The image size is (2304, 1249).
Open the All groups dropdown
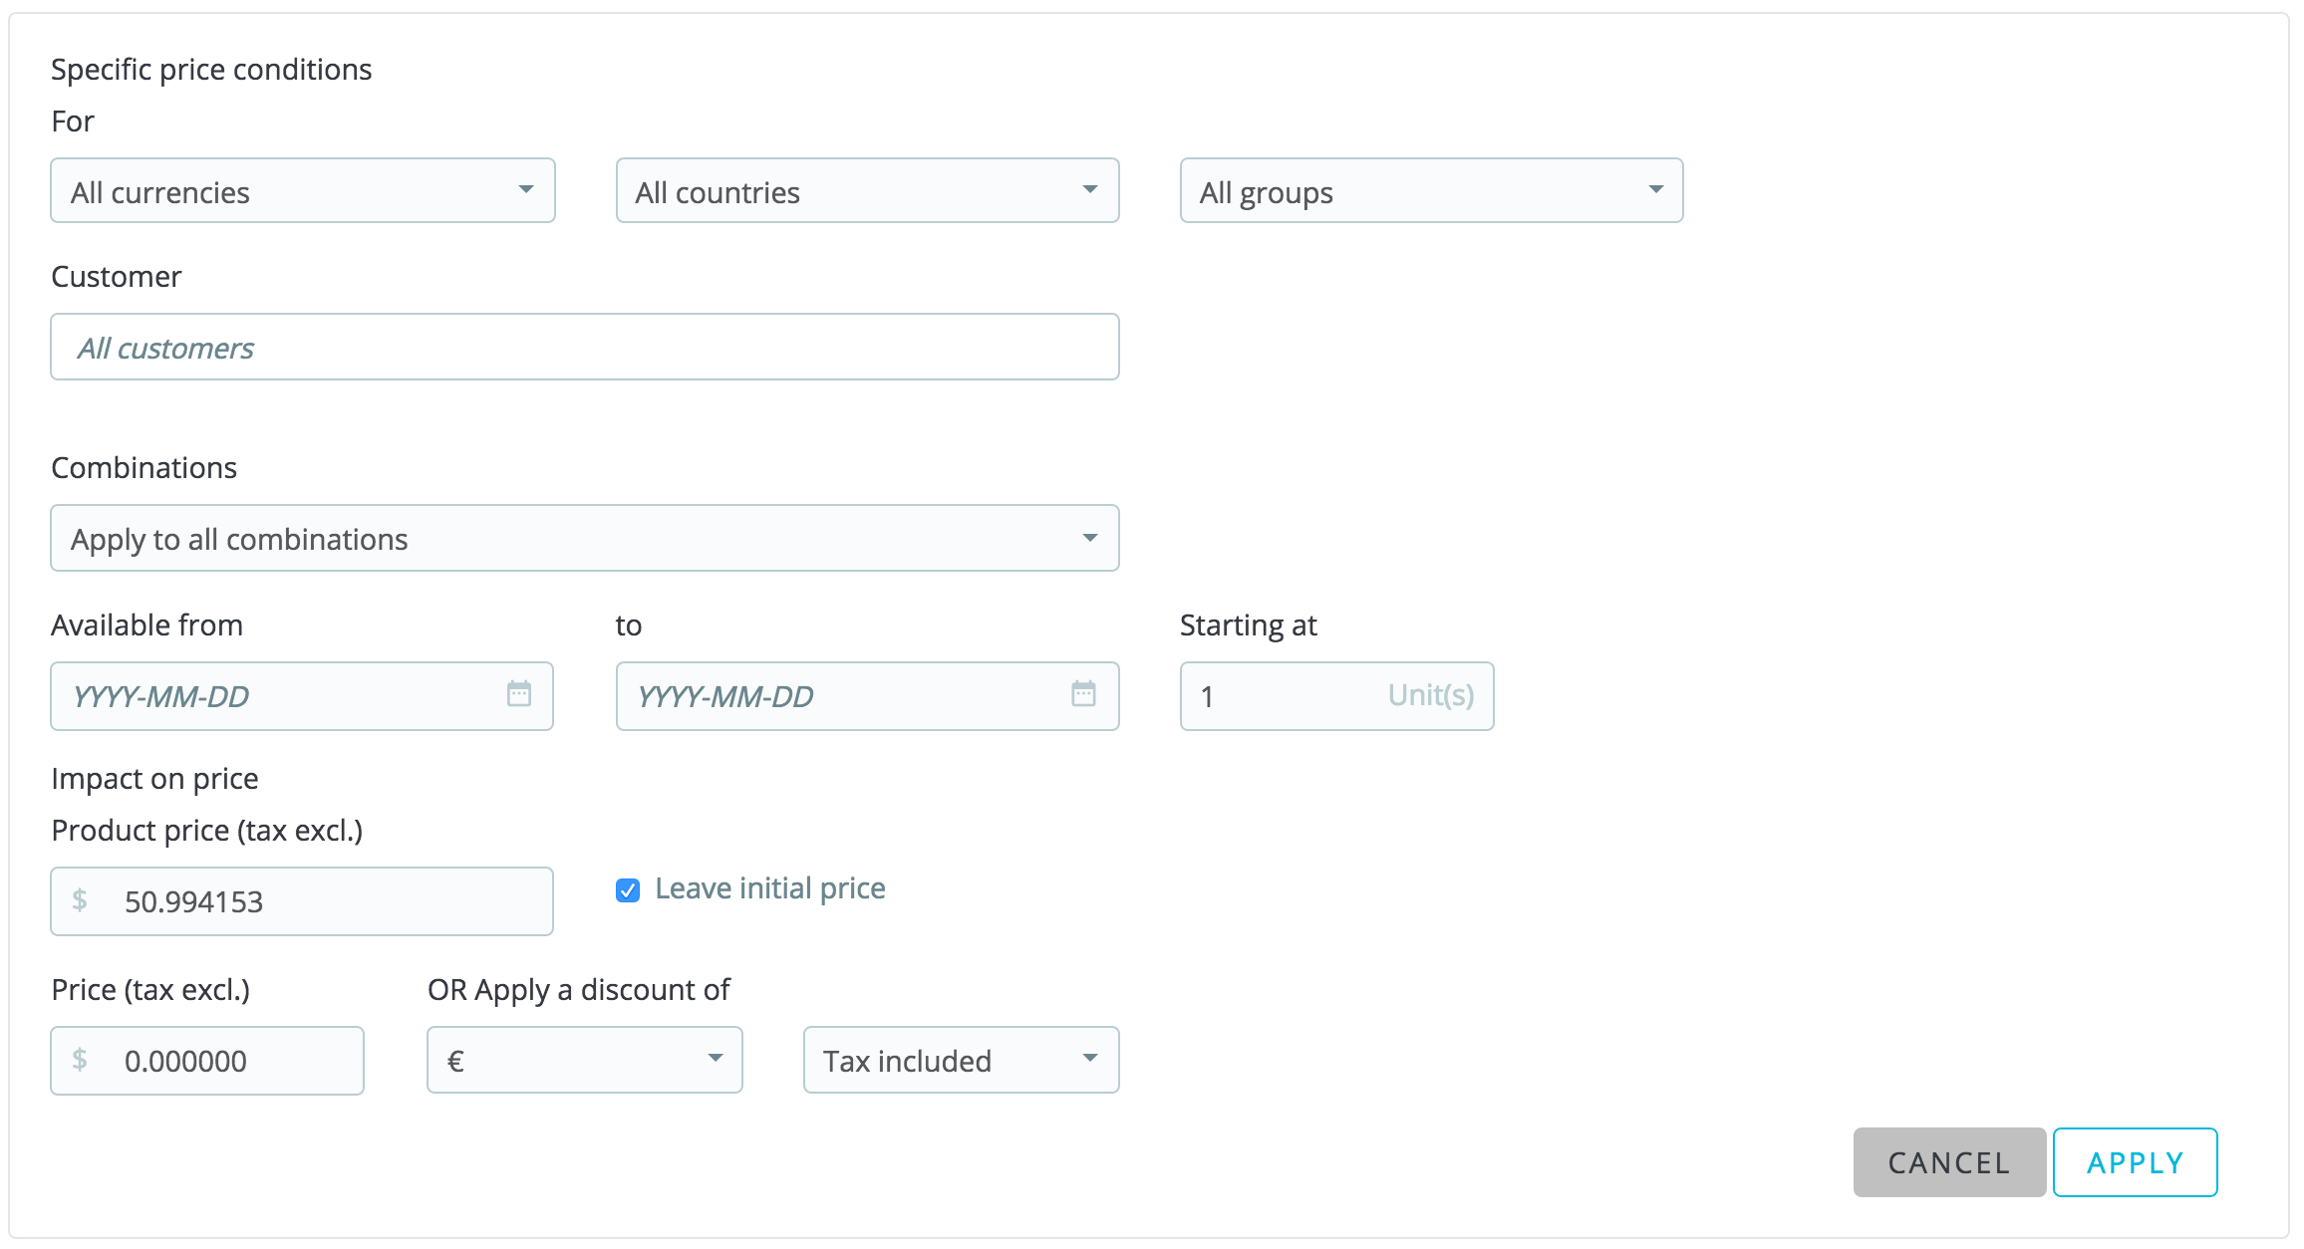pos(1430,191)
